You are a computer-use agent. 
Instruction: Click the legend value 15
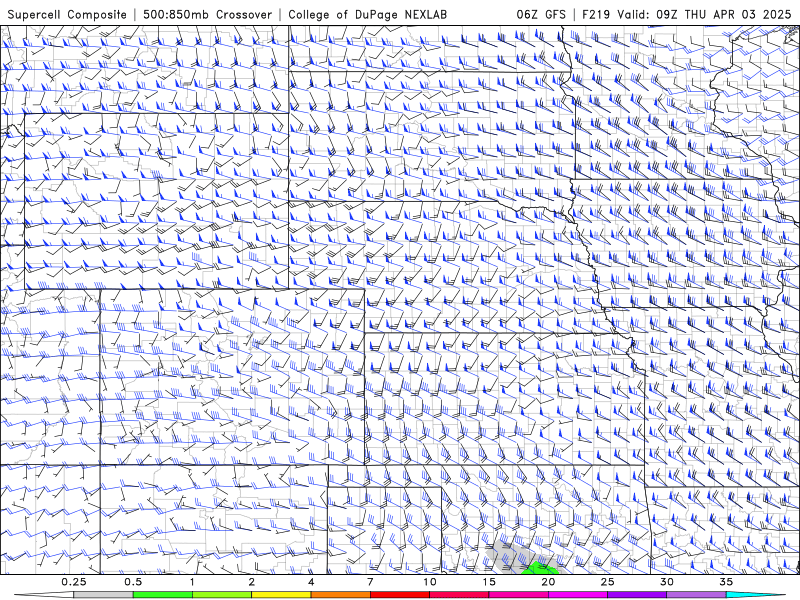click(489, 582)
